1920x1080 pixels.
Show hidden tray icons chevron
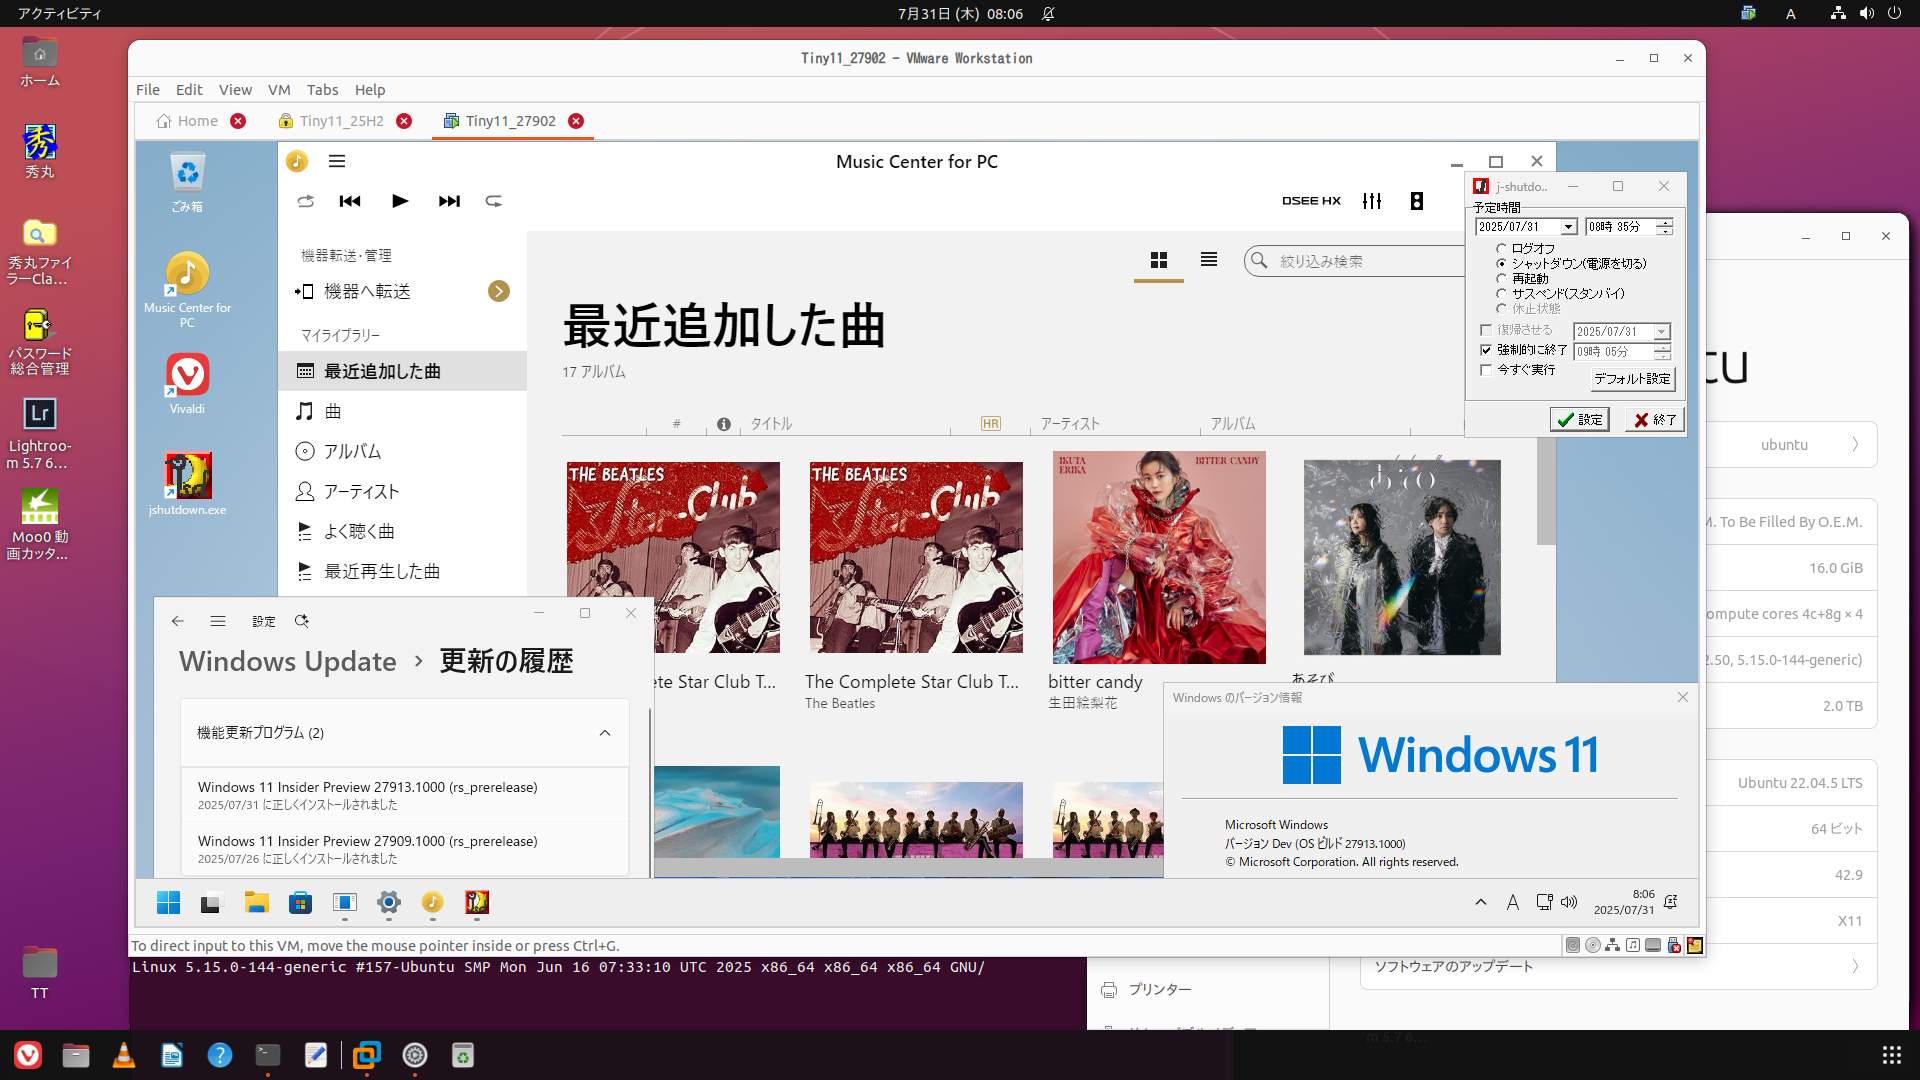(x=1481, y=902)
